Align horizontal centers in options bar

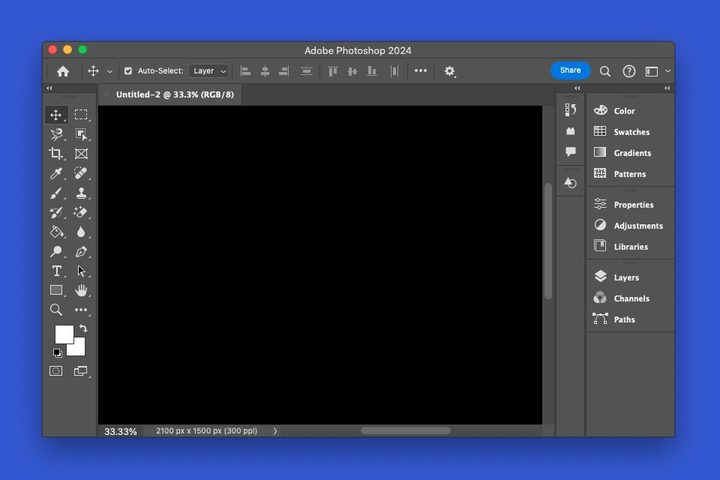pyautogui.click(x=265, y=71)
